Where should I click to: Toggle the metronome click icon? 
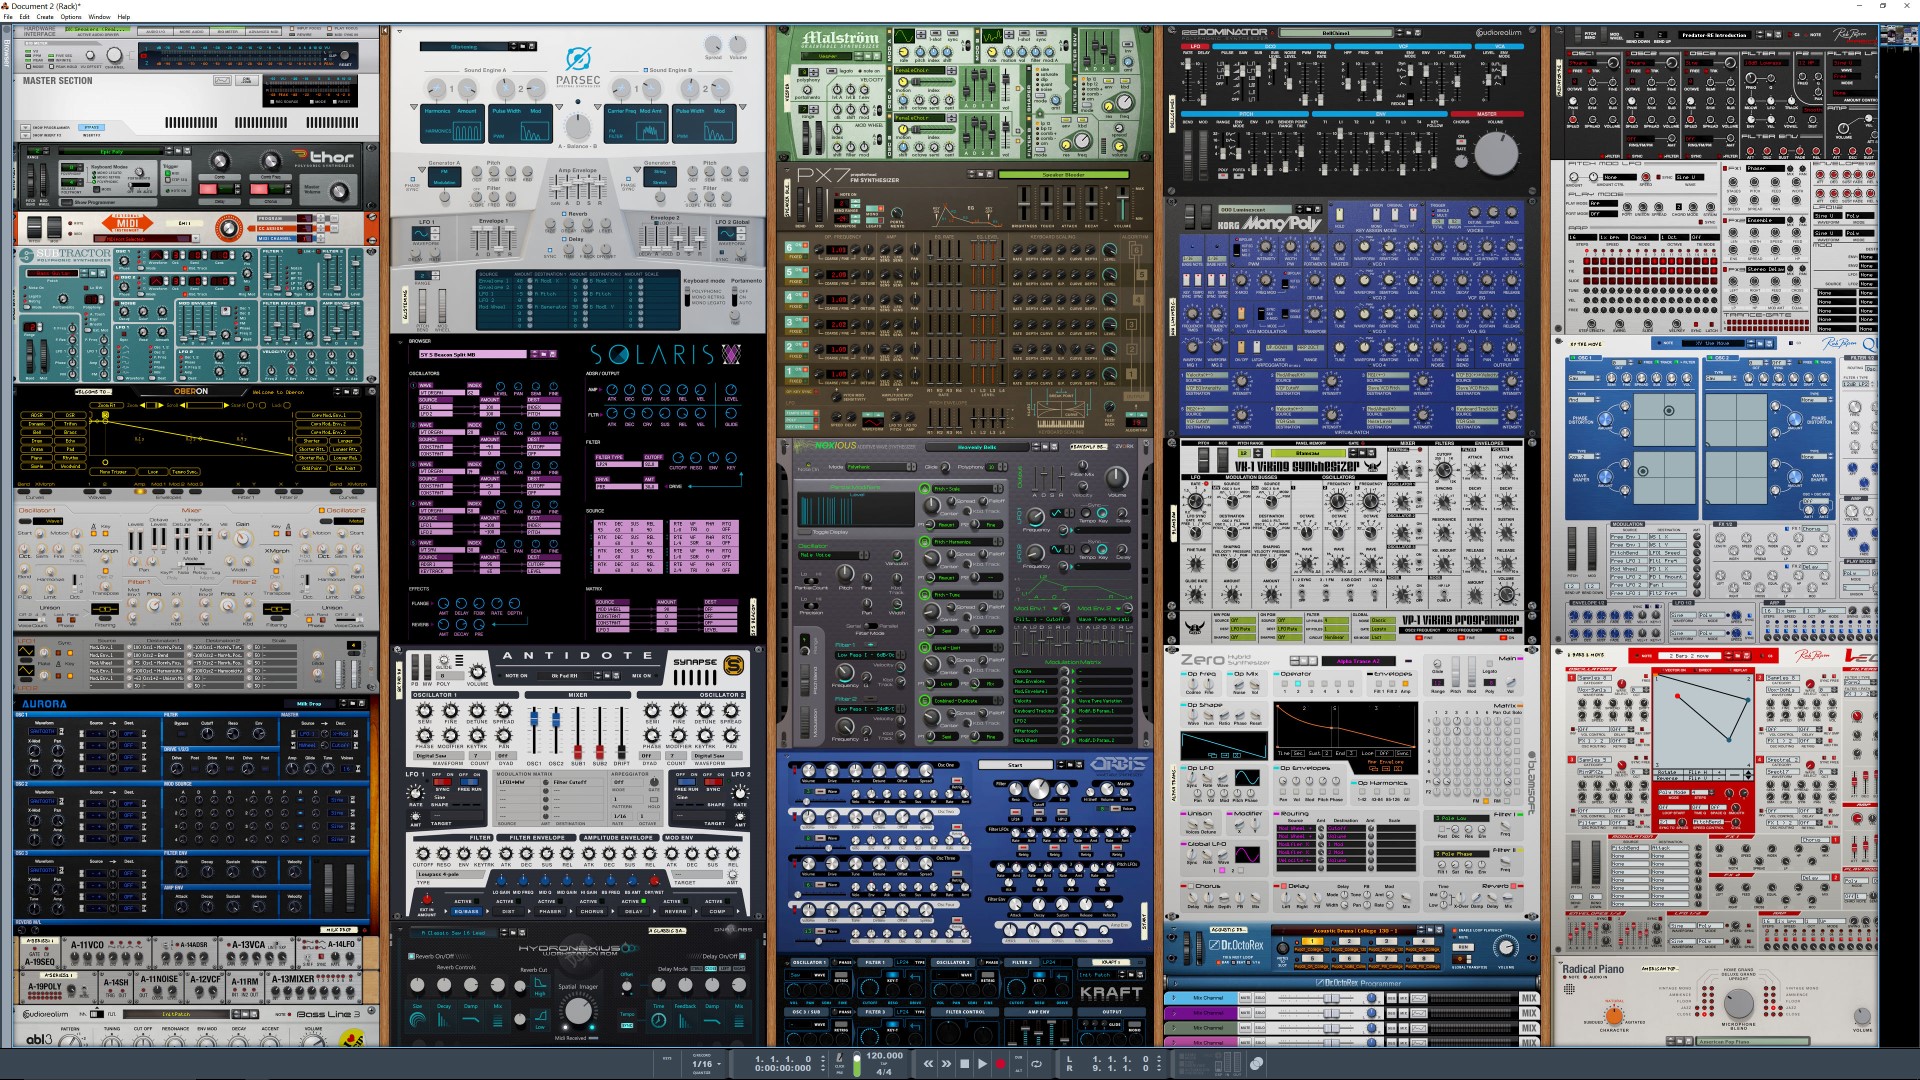[839, 1058]
